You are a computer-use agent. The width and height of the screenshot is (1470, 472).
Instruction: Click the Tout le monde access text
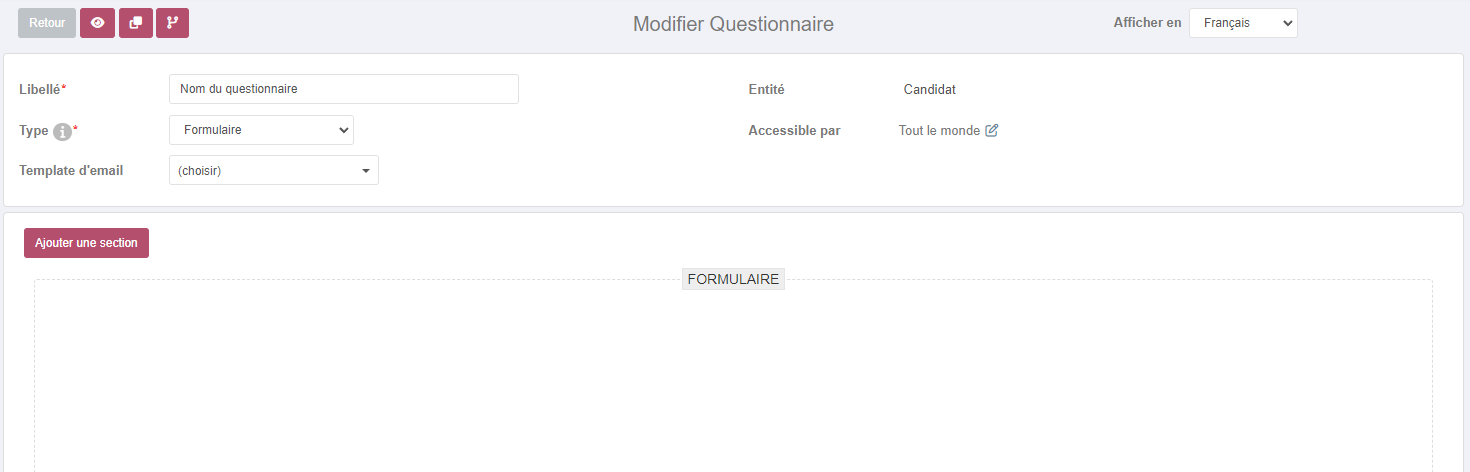939,130
